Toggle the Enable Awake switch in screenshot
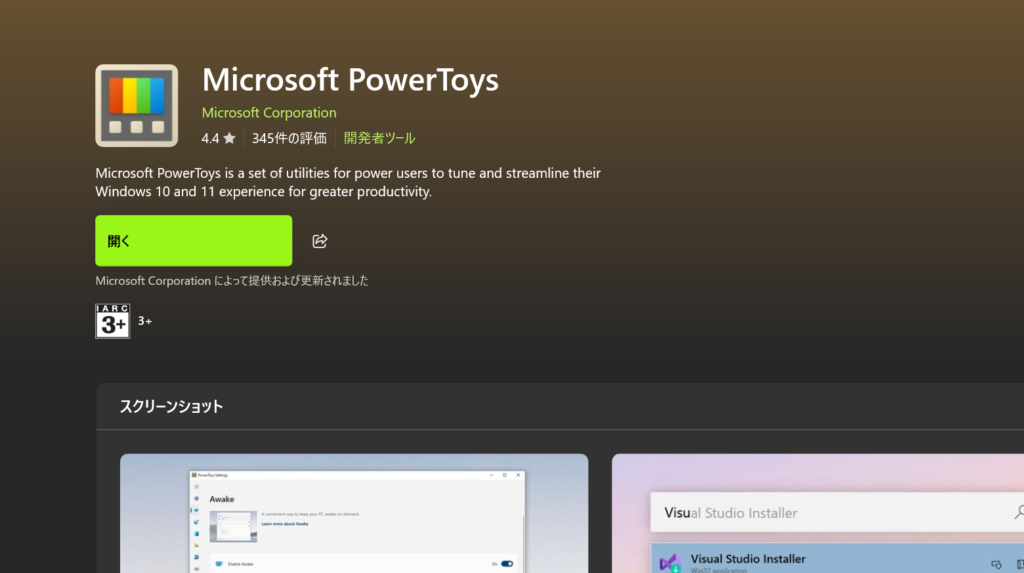1024x573 pixels. click(506, 564)
